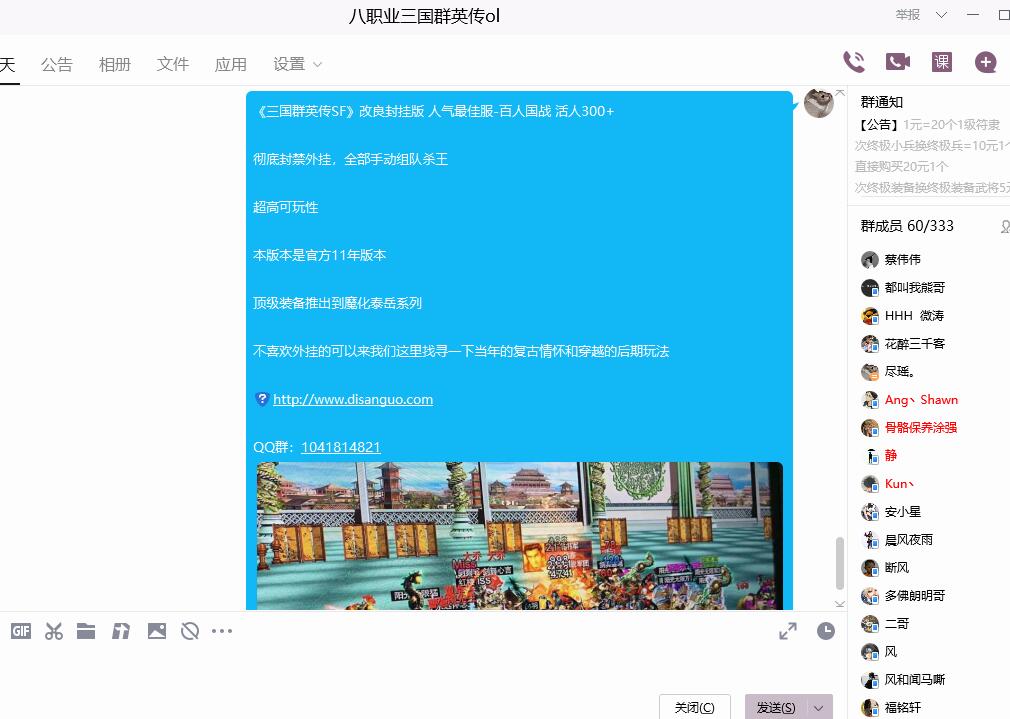1010x719 pixels.
Task: Open the 群通知 section heading
Action: [x=882, y=102]
